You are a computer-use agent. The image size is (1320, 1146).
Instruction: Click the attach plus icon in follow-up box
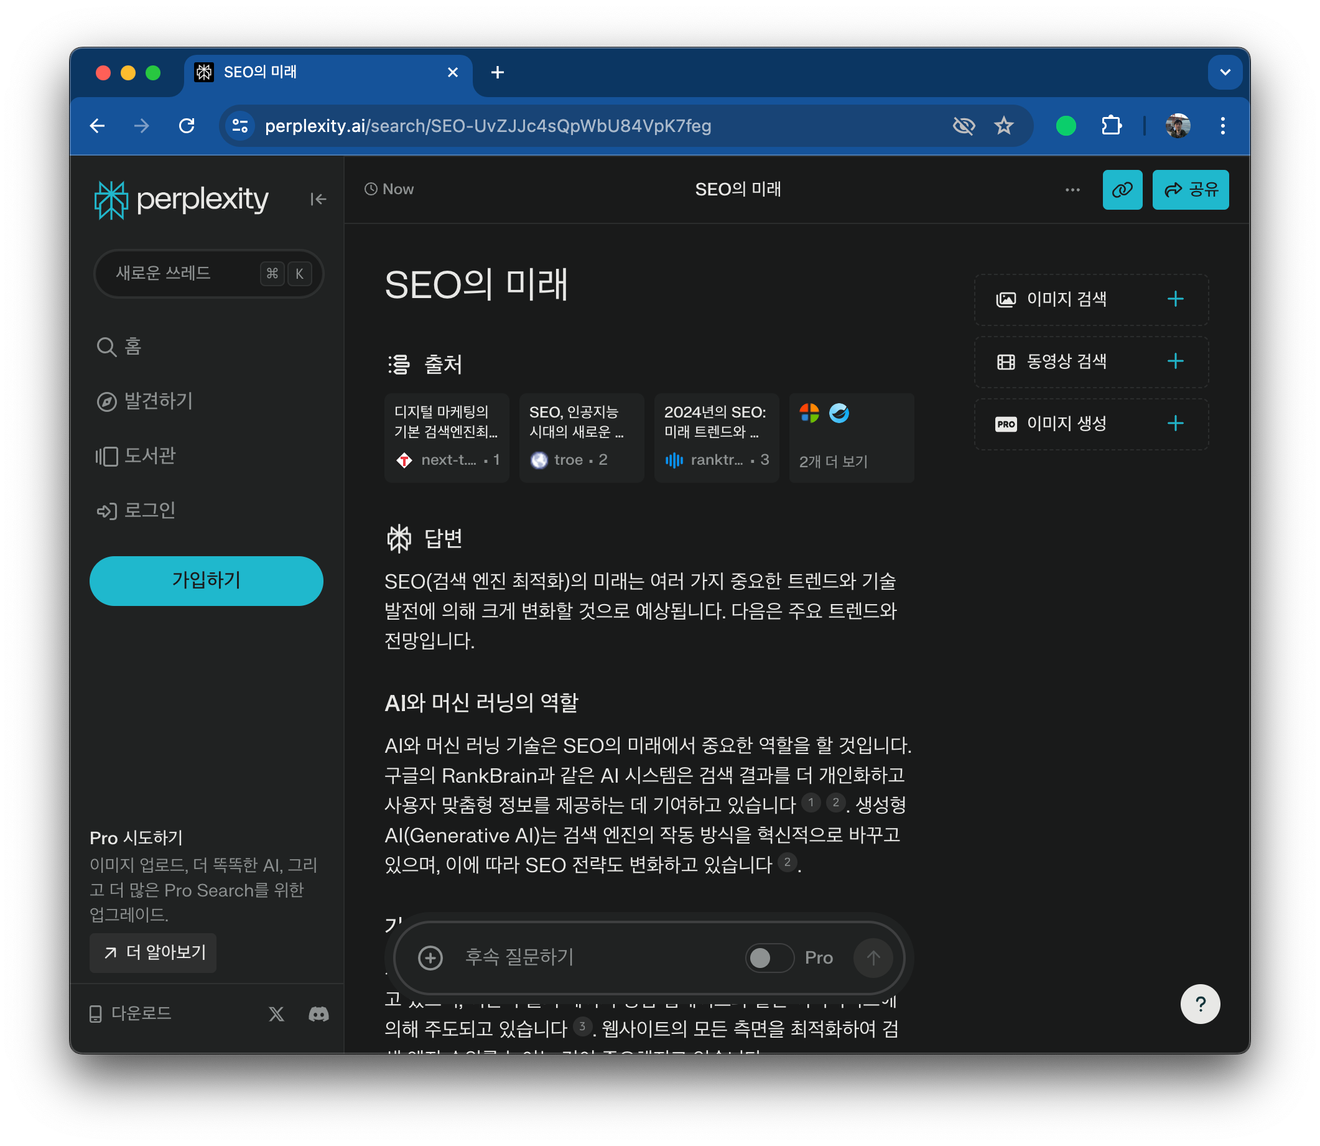click(431, 958)
